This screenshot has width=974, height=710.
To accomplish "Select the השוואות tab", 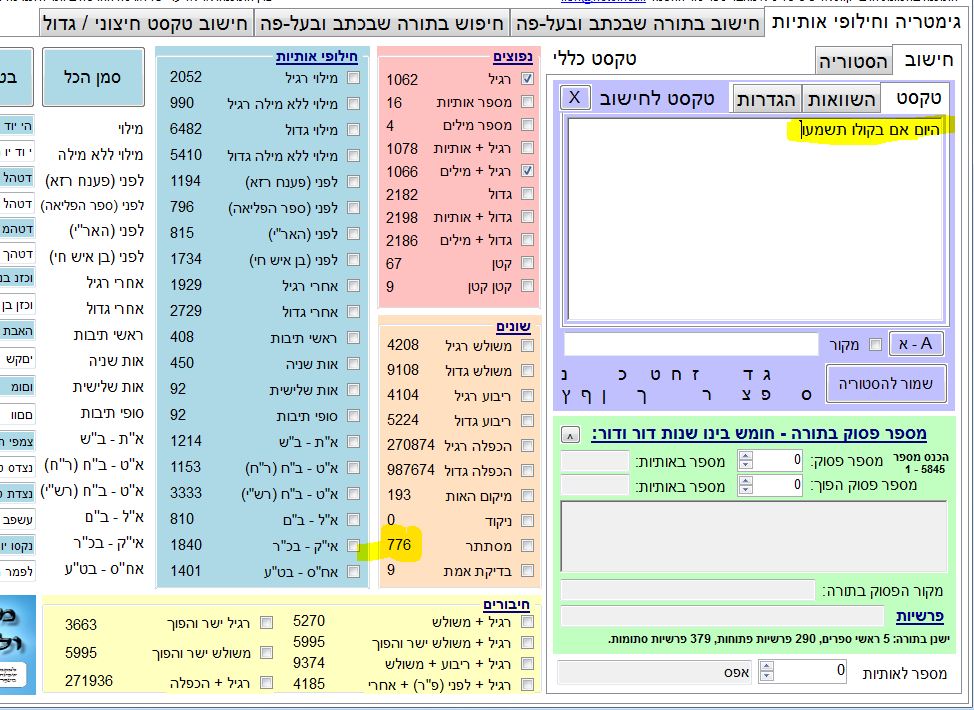I will [842, 98].
